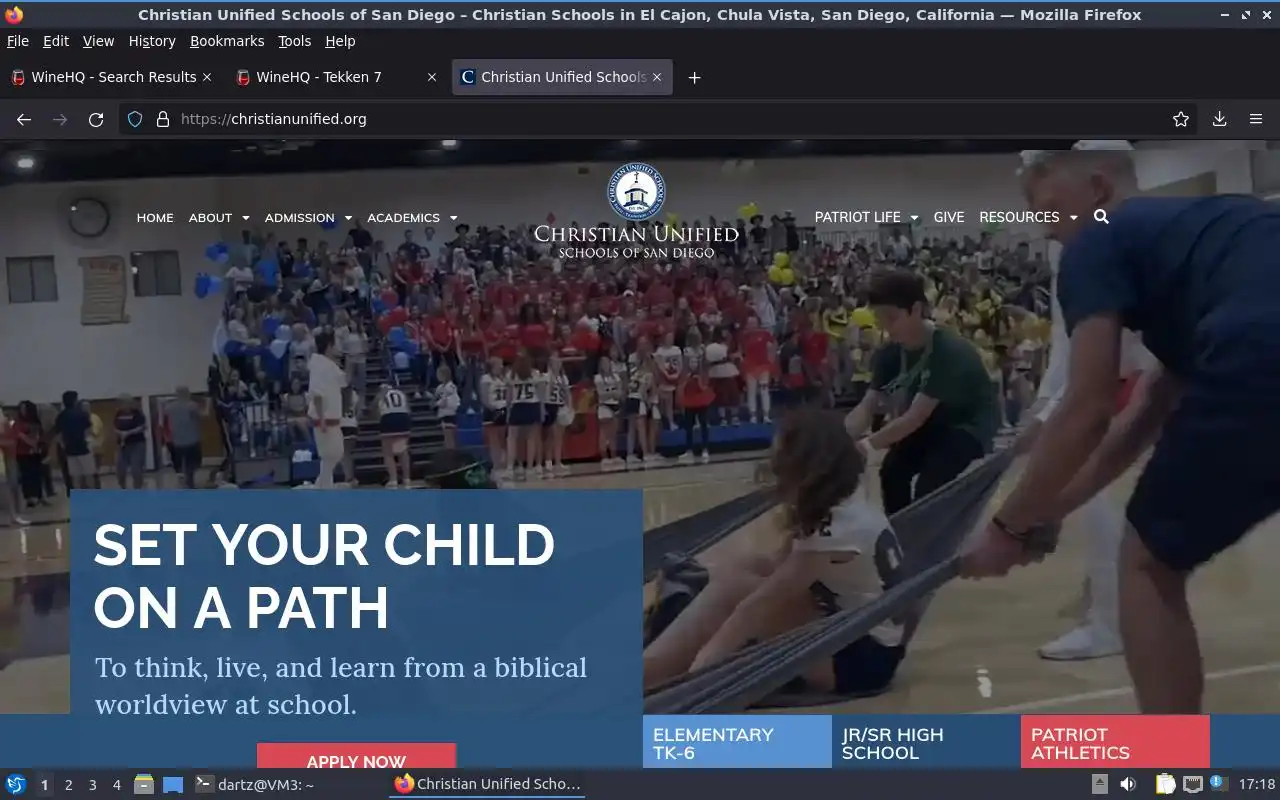Click the 17:18 taskbar clock
Viewport: 1280px width, 800px height.
point(1256,784)
